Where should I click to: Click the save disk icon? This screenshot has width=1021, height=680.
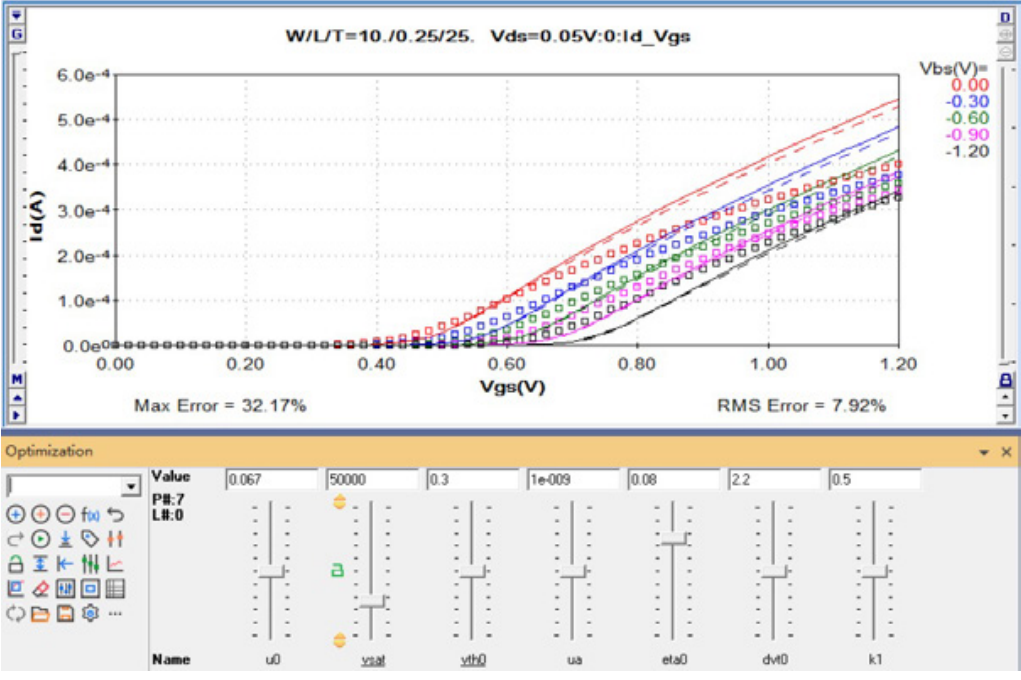tap(65, 613)
